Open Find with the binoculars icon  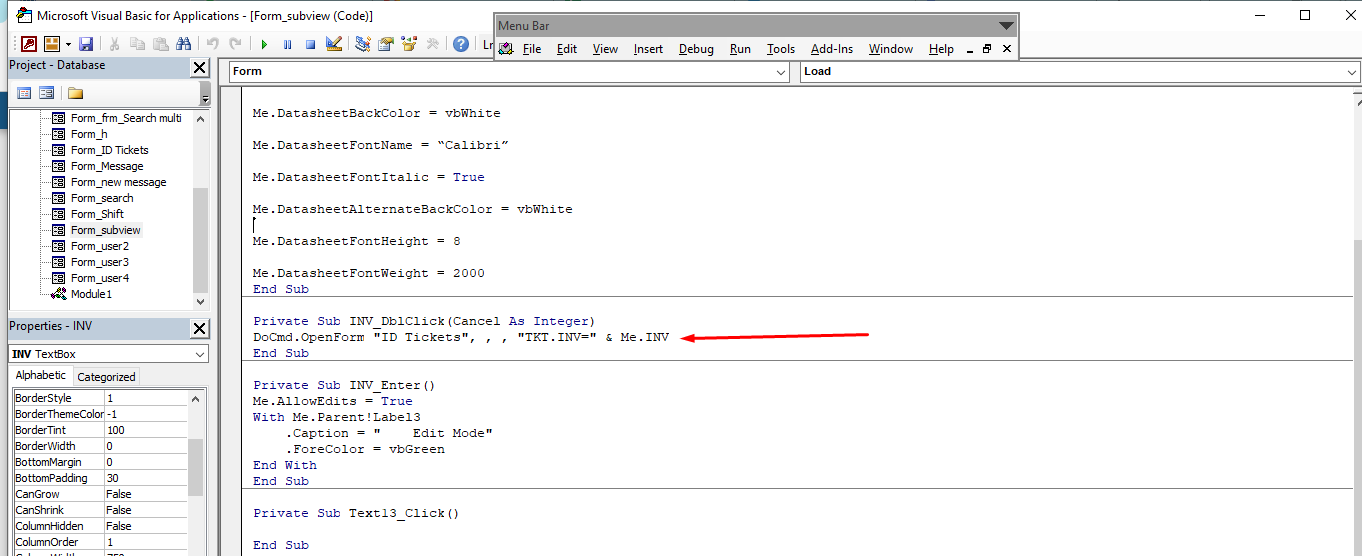pos(183,44)
